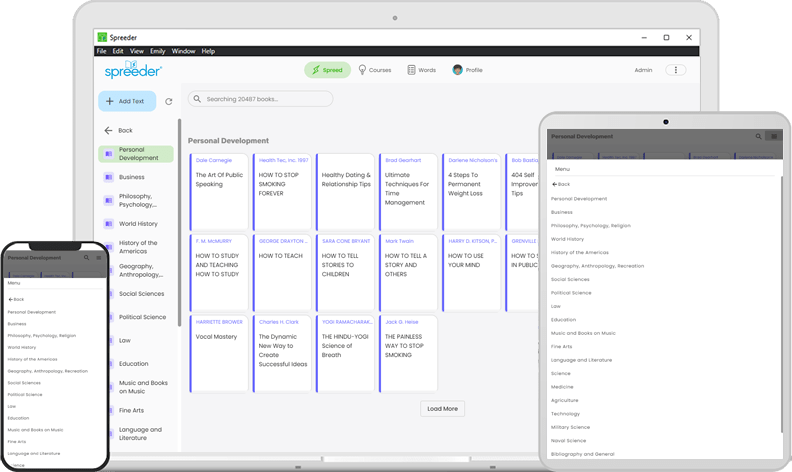Image resolution: width=792 pixels, height=472 pixels.
Task: Click the search icon in phone header
Action: 86,258
